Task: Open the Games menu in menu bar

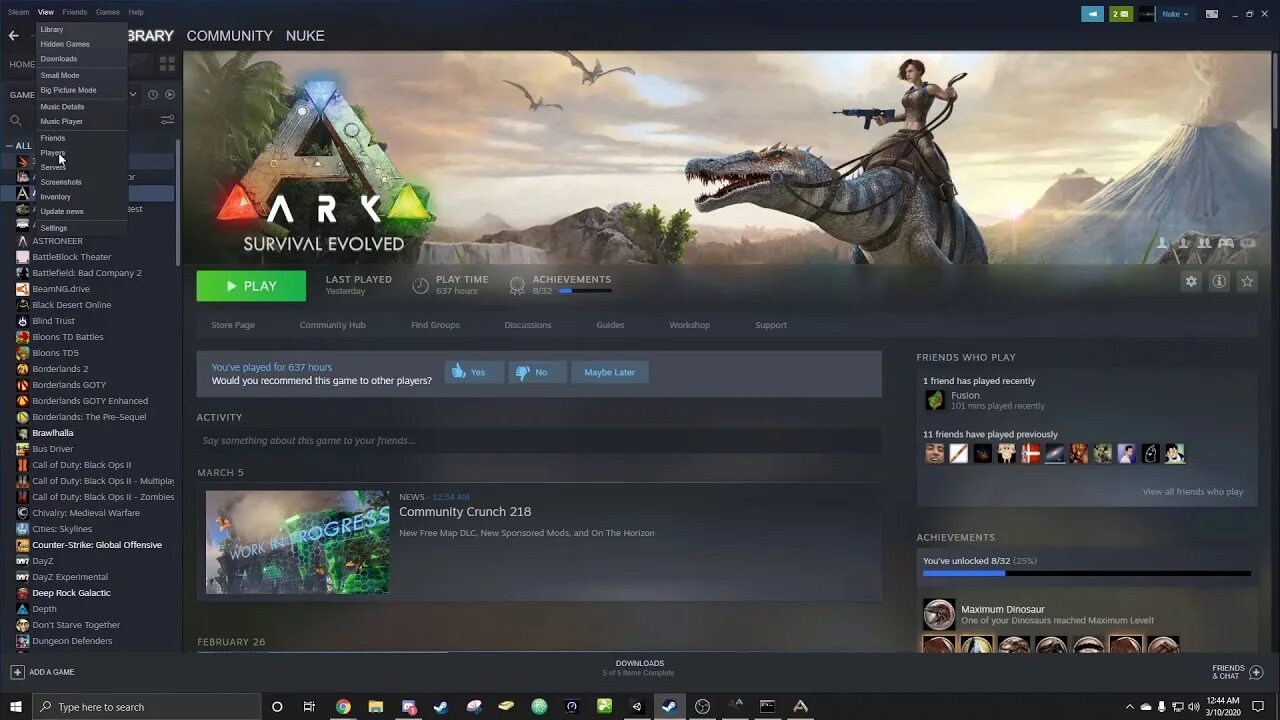Action: 108,12
